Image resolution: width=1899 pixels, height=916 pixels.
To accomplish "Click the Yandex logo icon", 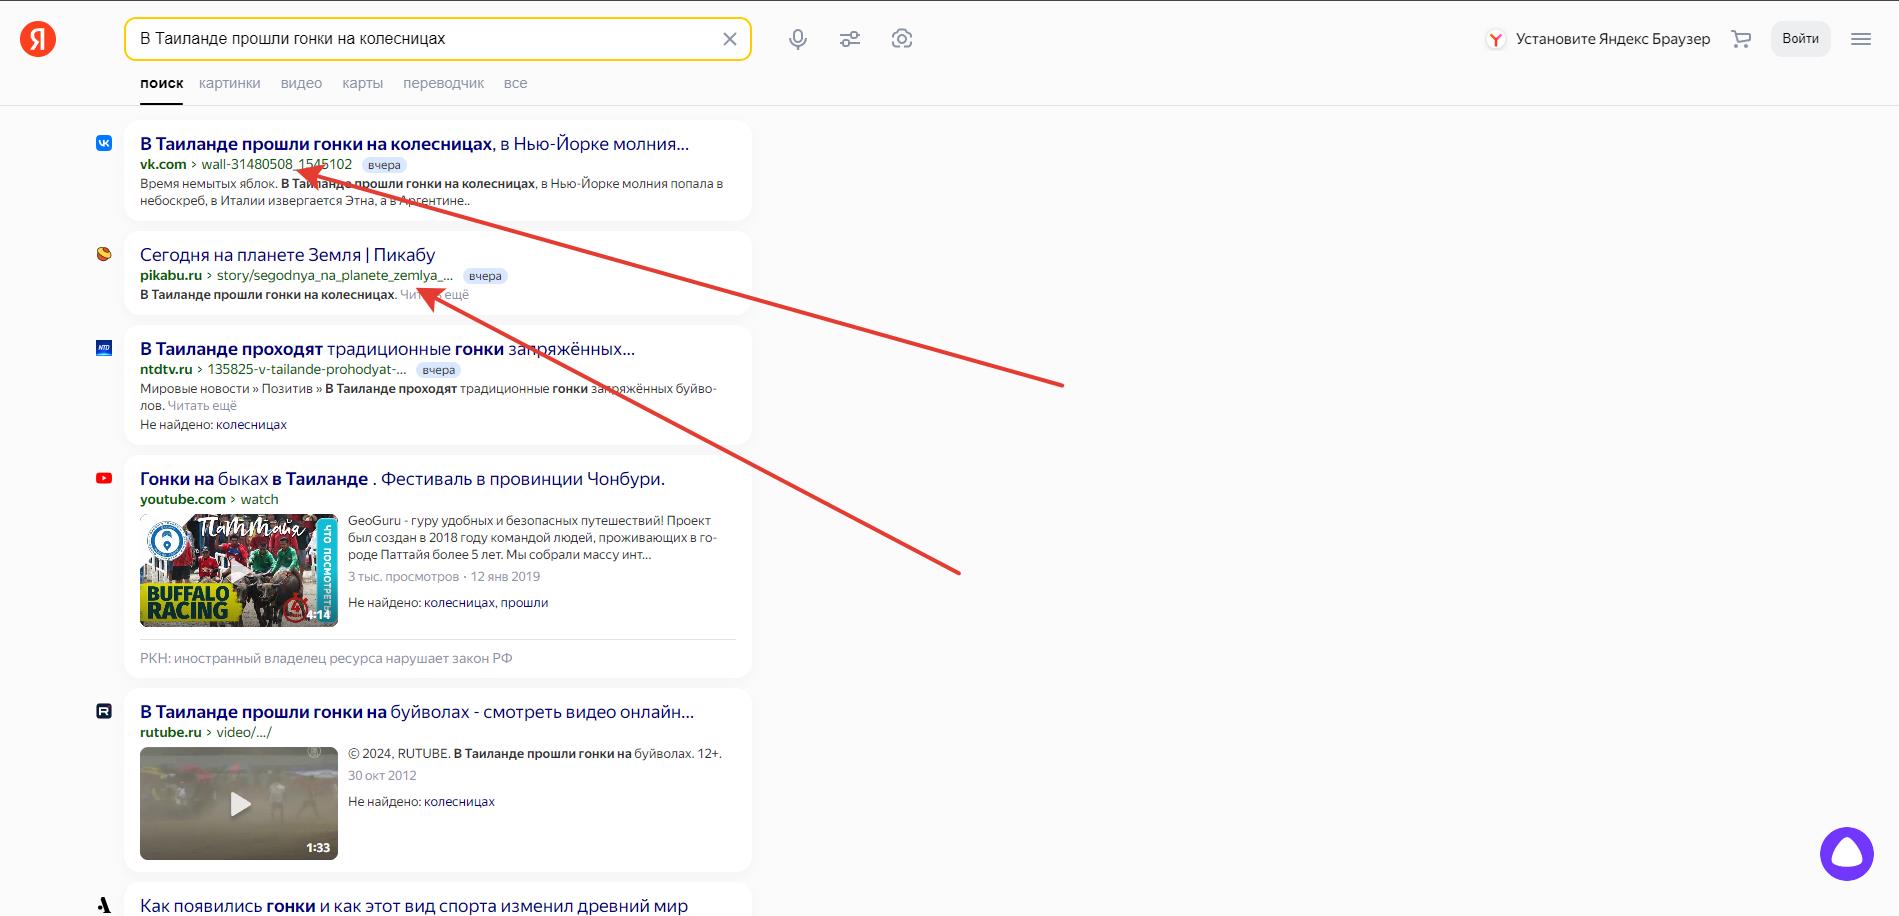I will pyautogui.click(x=38, y=39).
